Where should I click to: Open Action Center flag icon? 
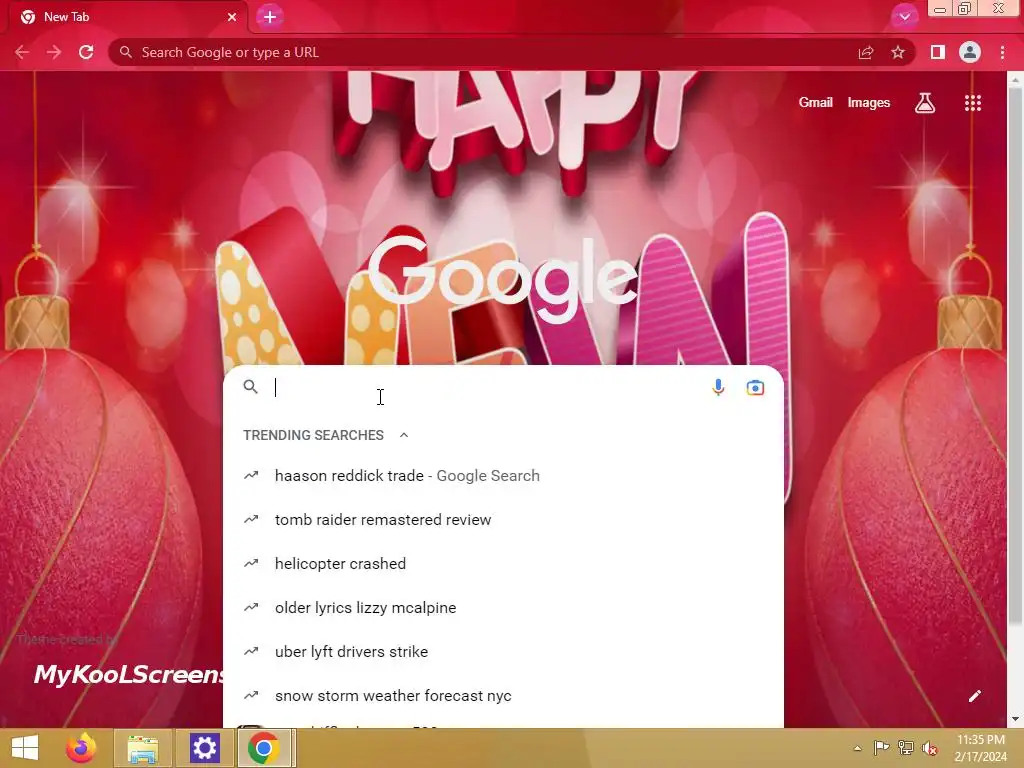pyautogui.click(x=881, y=748)
